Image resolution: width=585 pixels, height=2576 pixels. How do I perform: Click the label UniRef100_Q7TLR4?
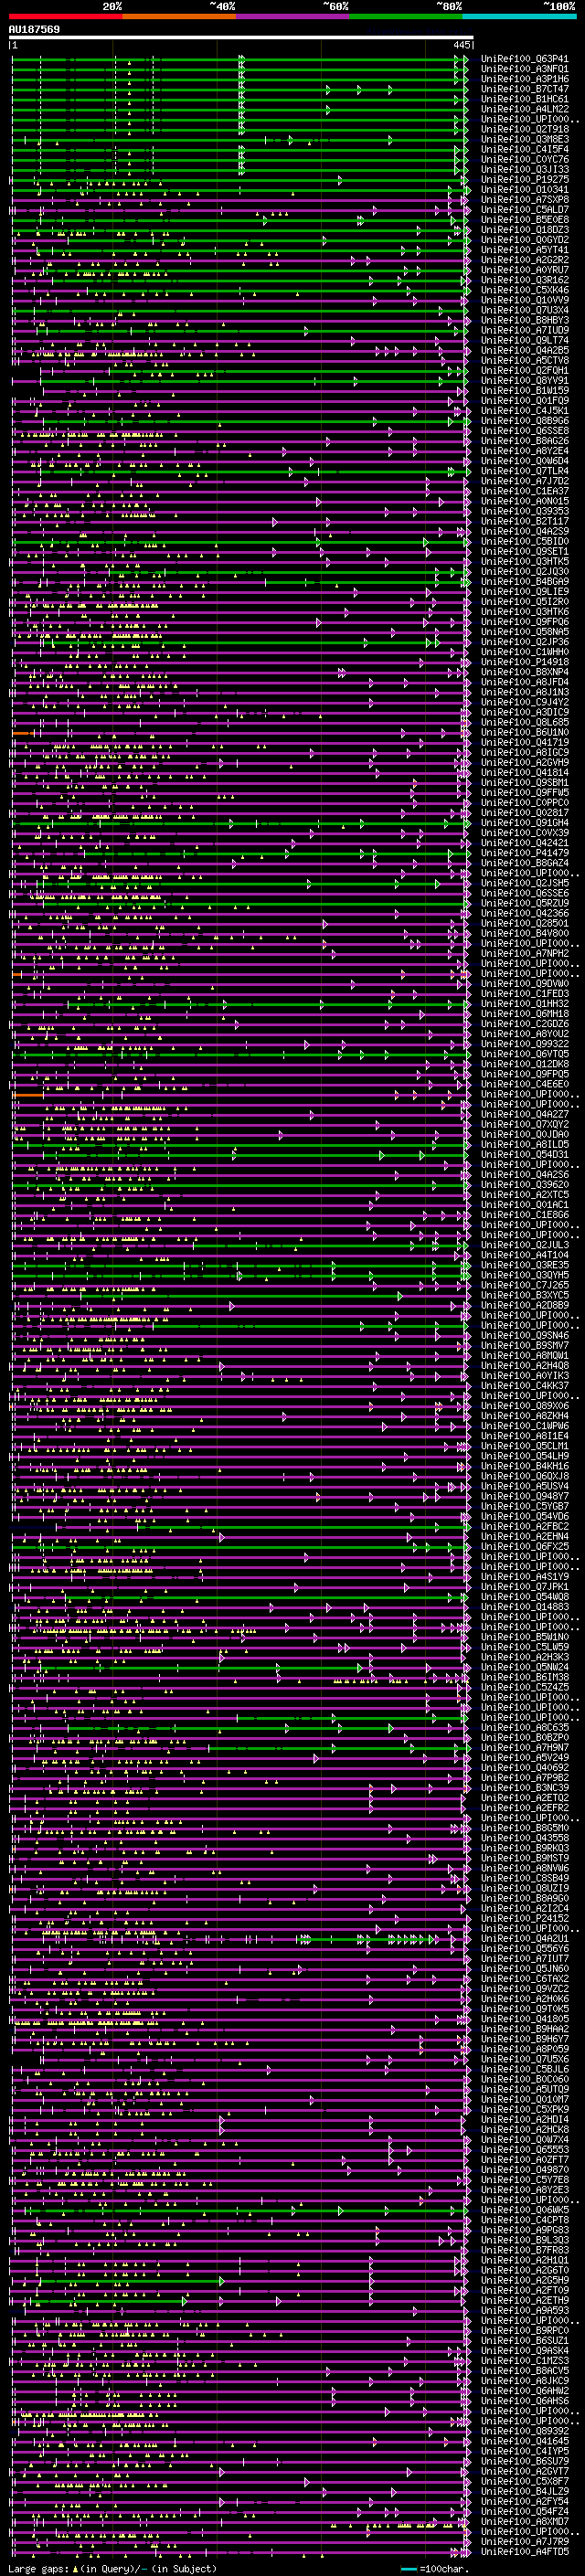point(525,471)
